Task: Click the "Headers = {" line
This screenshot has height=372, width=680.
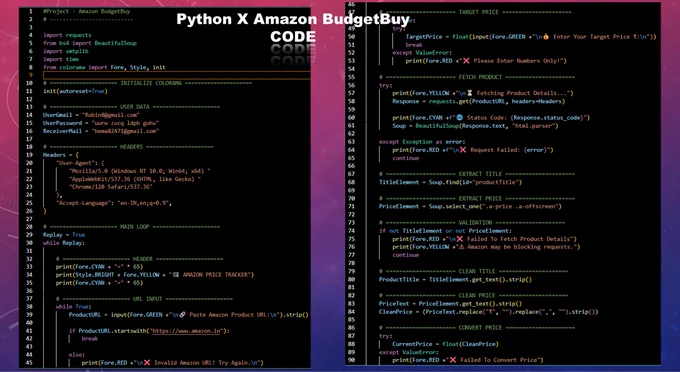Action: [61, 155]
